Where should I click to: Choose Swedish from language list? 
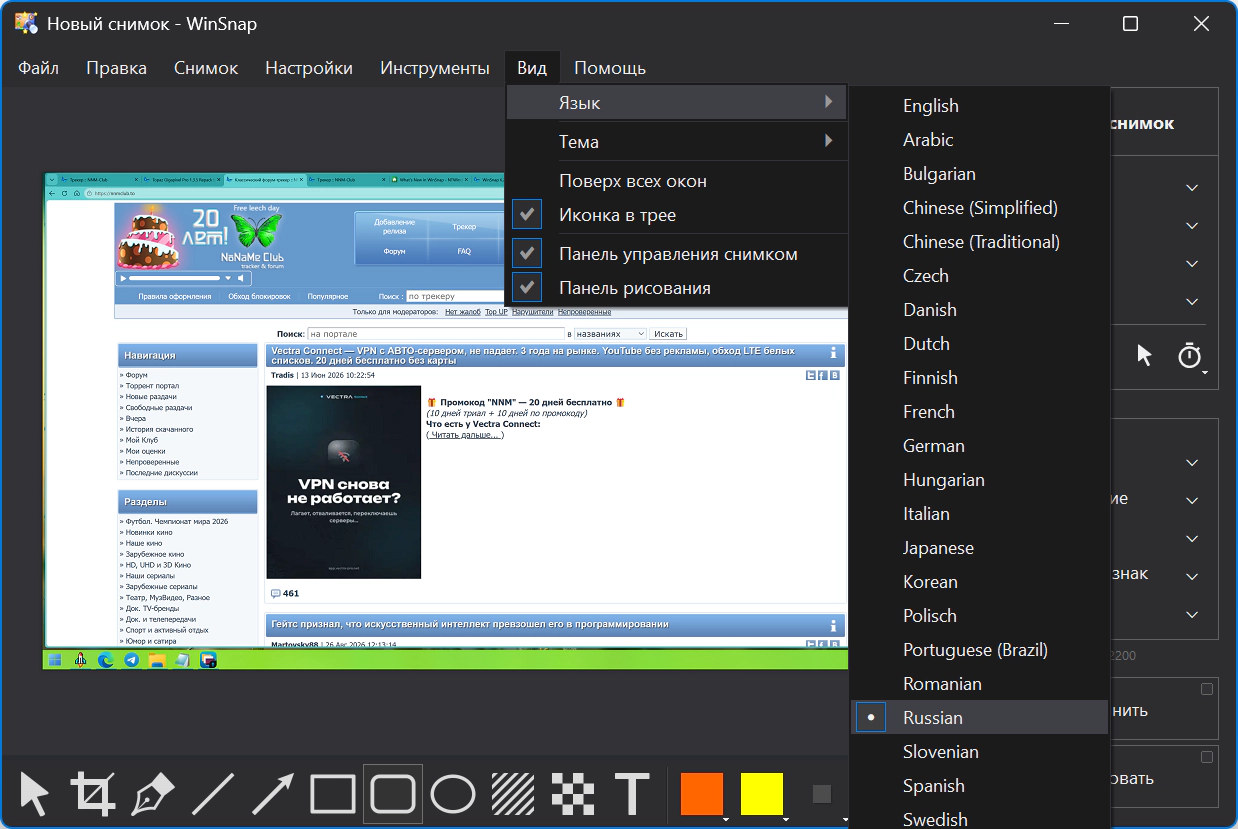979,816
